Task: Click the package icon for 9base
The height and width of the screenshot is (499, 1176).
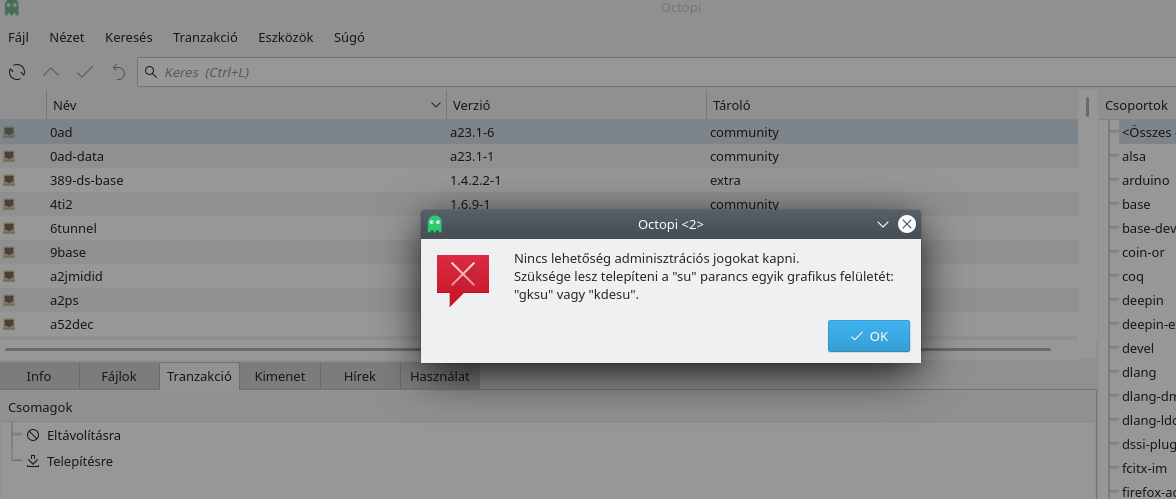Action: coord(9,252)
